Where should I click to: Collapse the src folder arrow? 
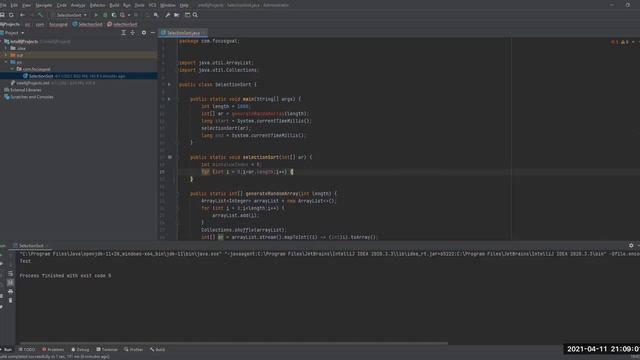(6, 62)
